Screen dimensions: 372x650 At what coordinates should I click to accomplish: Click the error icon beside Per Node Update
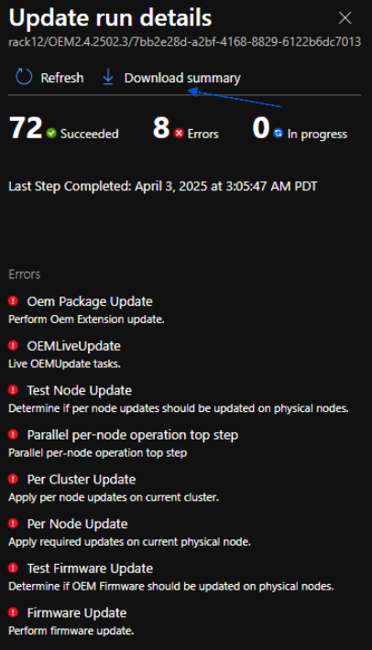[13, 524]
